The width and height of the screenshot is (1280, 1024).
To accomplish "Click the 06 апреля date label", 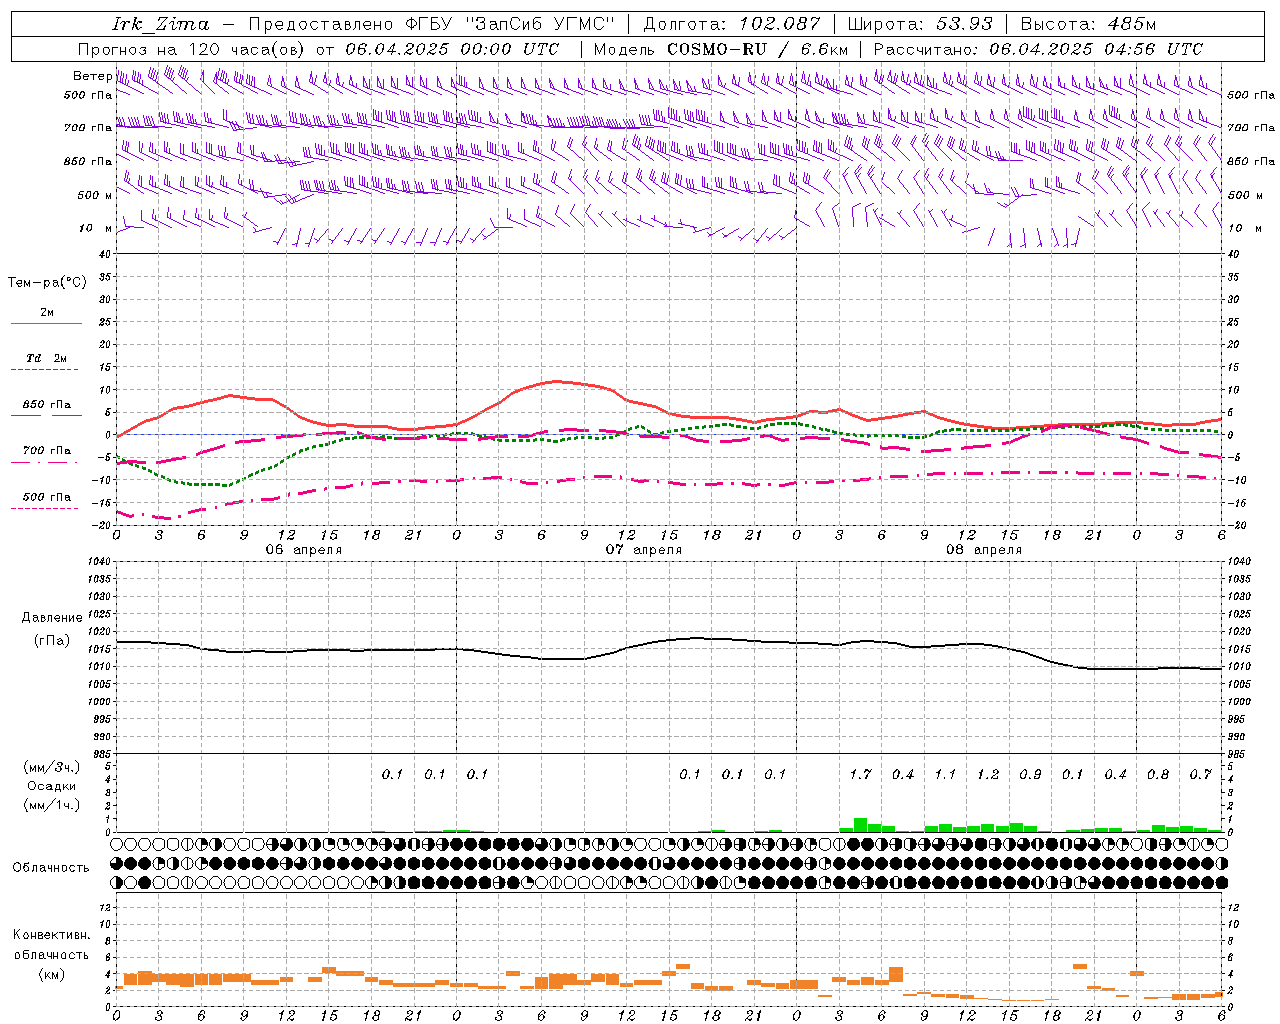I will pyautogui.click(x=304, y=549).
